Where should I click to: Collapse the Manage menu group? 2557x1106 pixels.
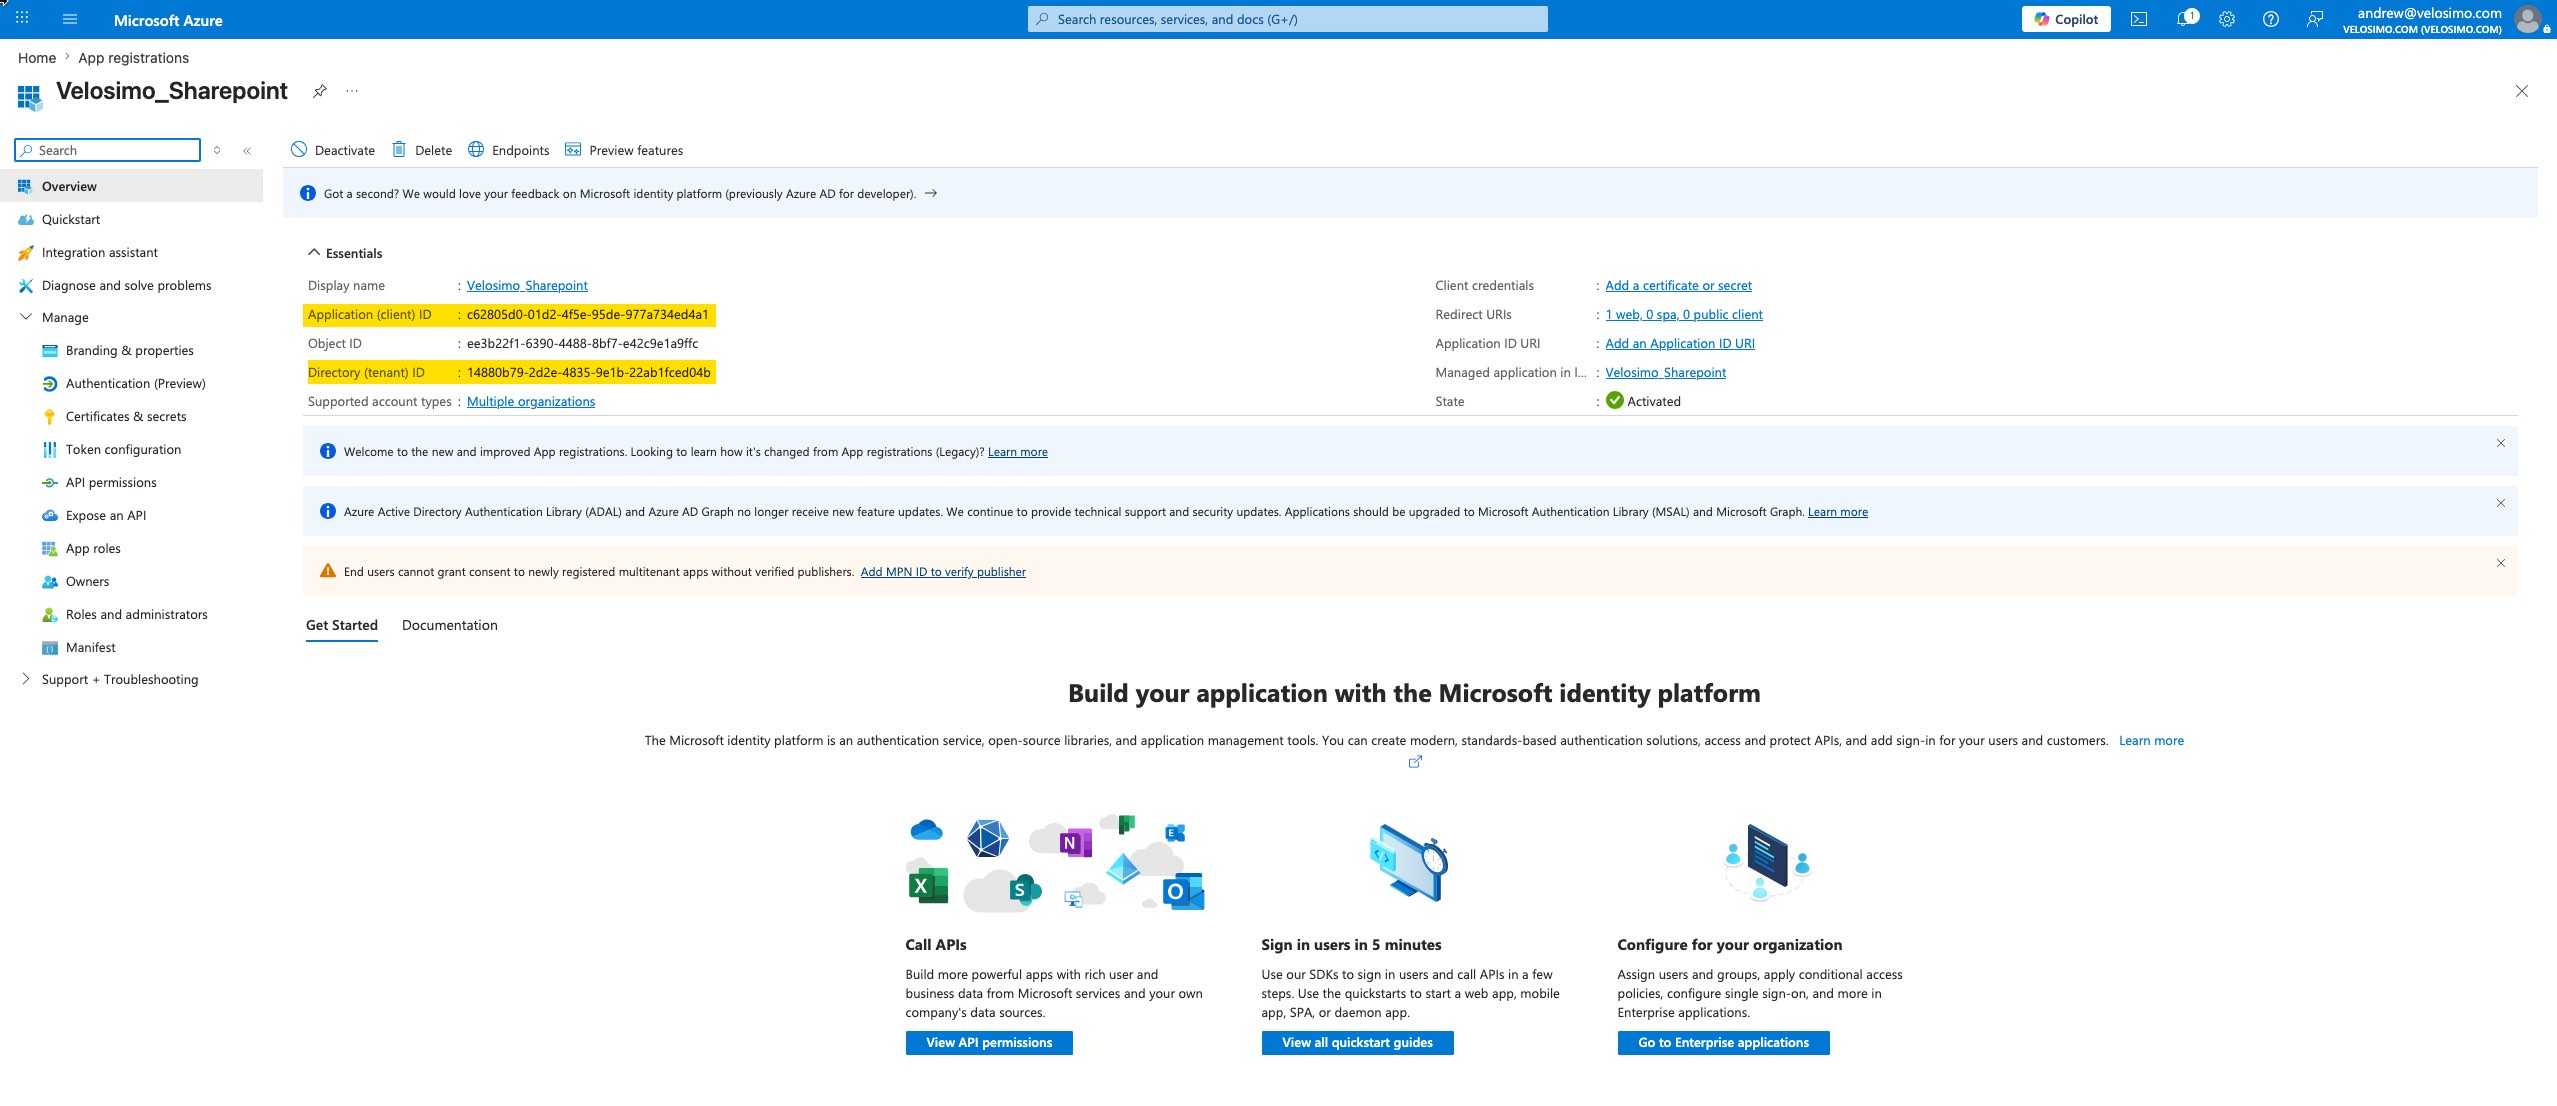point(26,317)
